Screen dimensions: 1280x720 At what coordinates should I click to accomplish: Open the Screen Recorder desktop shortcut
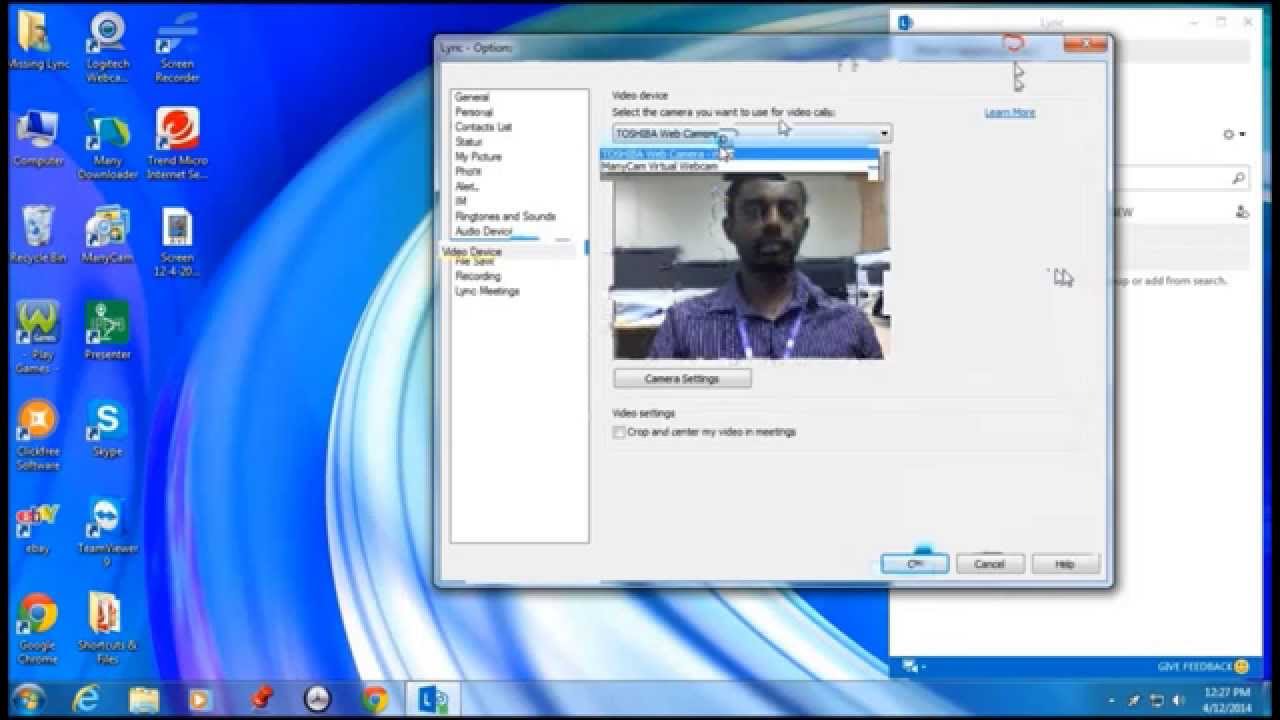(x=177, y=46)
